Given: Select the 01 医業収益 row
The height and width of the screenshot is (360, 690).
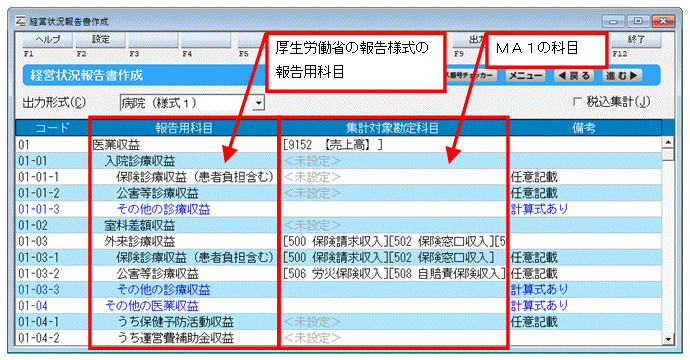Looking at the screenshot, I should click(339, 144).
